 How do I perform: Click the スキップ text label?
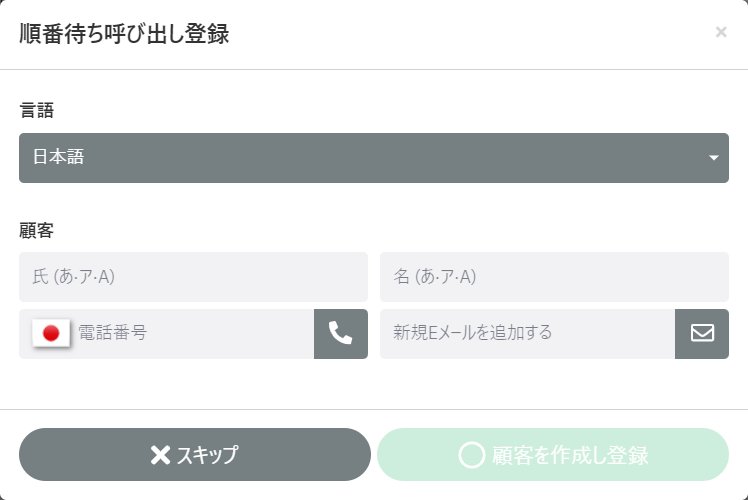pos(208,456)
